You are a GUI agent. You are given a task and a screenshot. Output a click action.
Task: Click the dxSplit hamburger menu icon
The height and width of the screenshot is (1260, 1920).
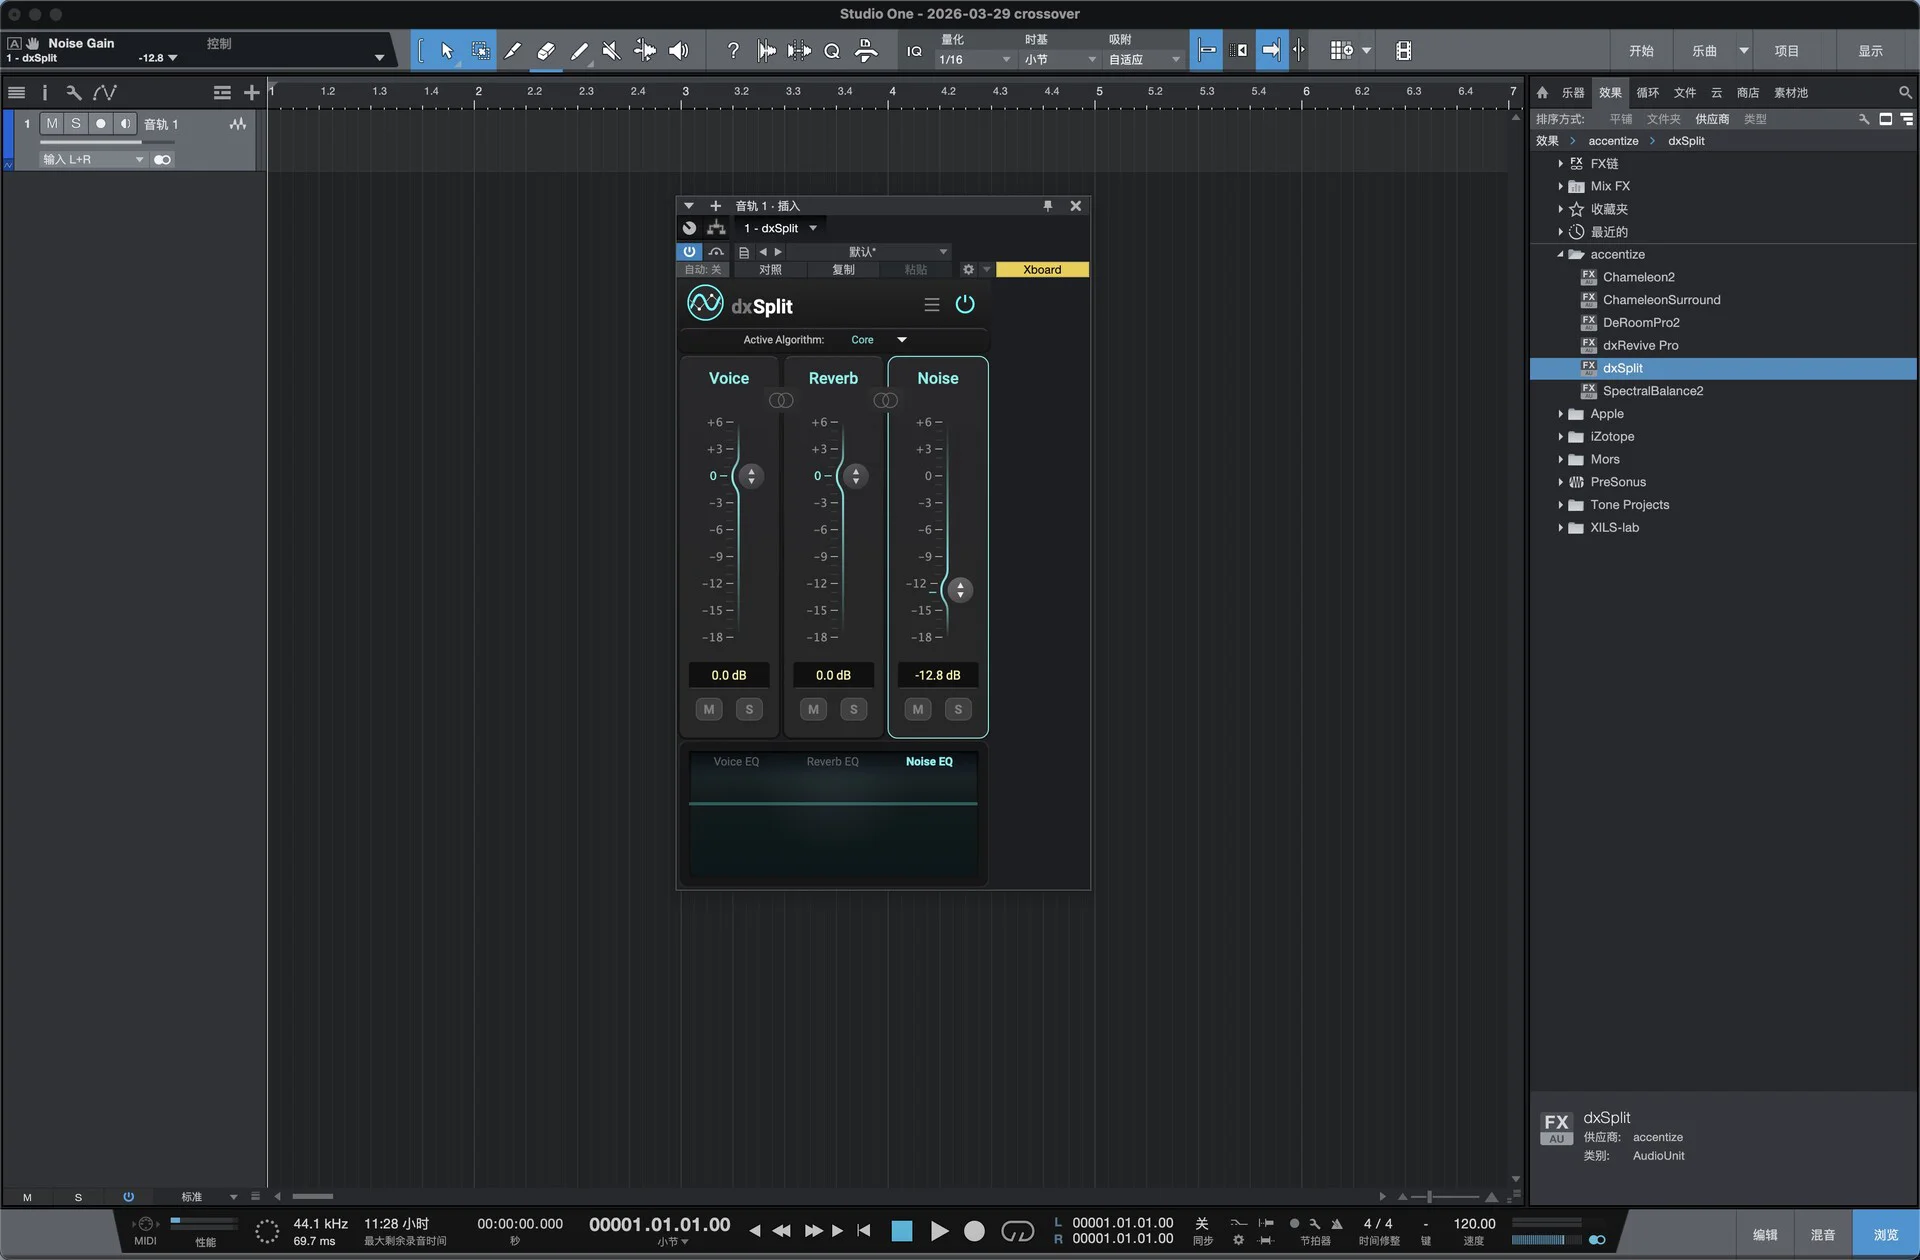coord(931,305)
